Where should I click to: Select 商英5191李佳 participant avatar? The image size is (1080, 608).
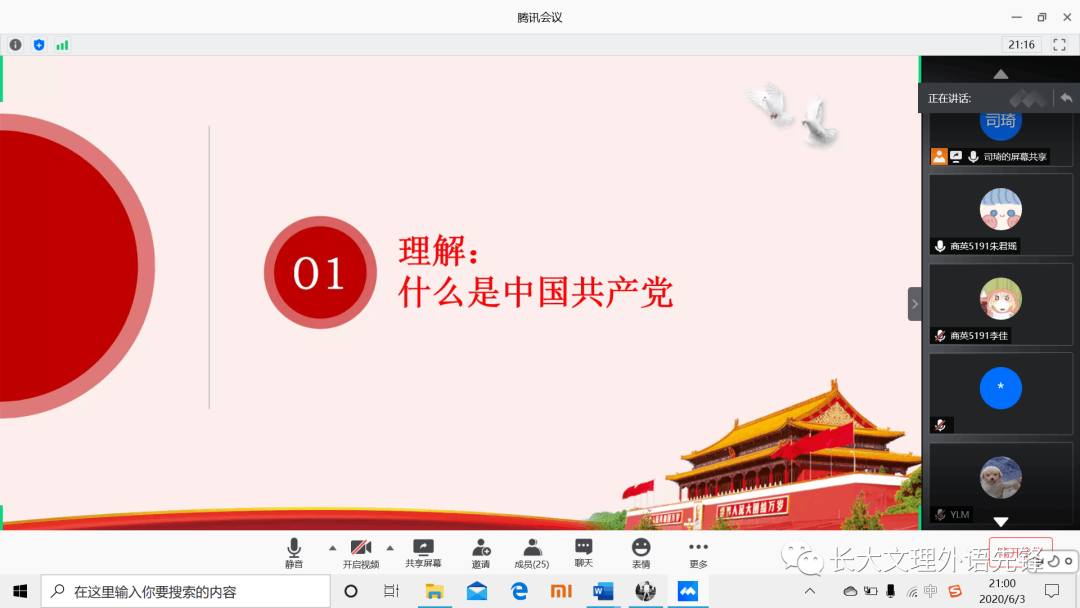[x=1001, y=298]
